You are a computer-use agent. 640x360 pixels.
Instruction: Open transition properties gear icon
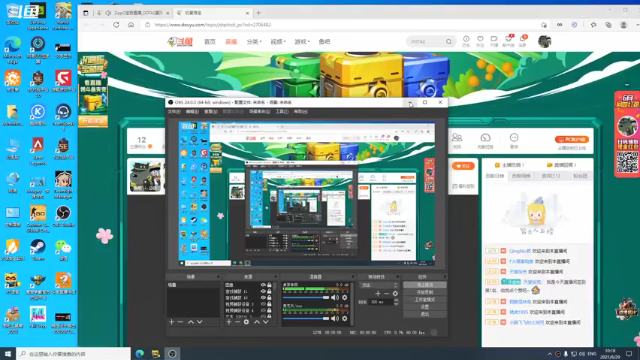pyautogui.click(x=395, y=293)
